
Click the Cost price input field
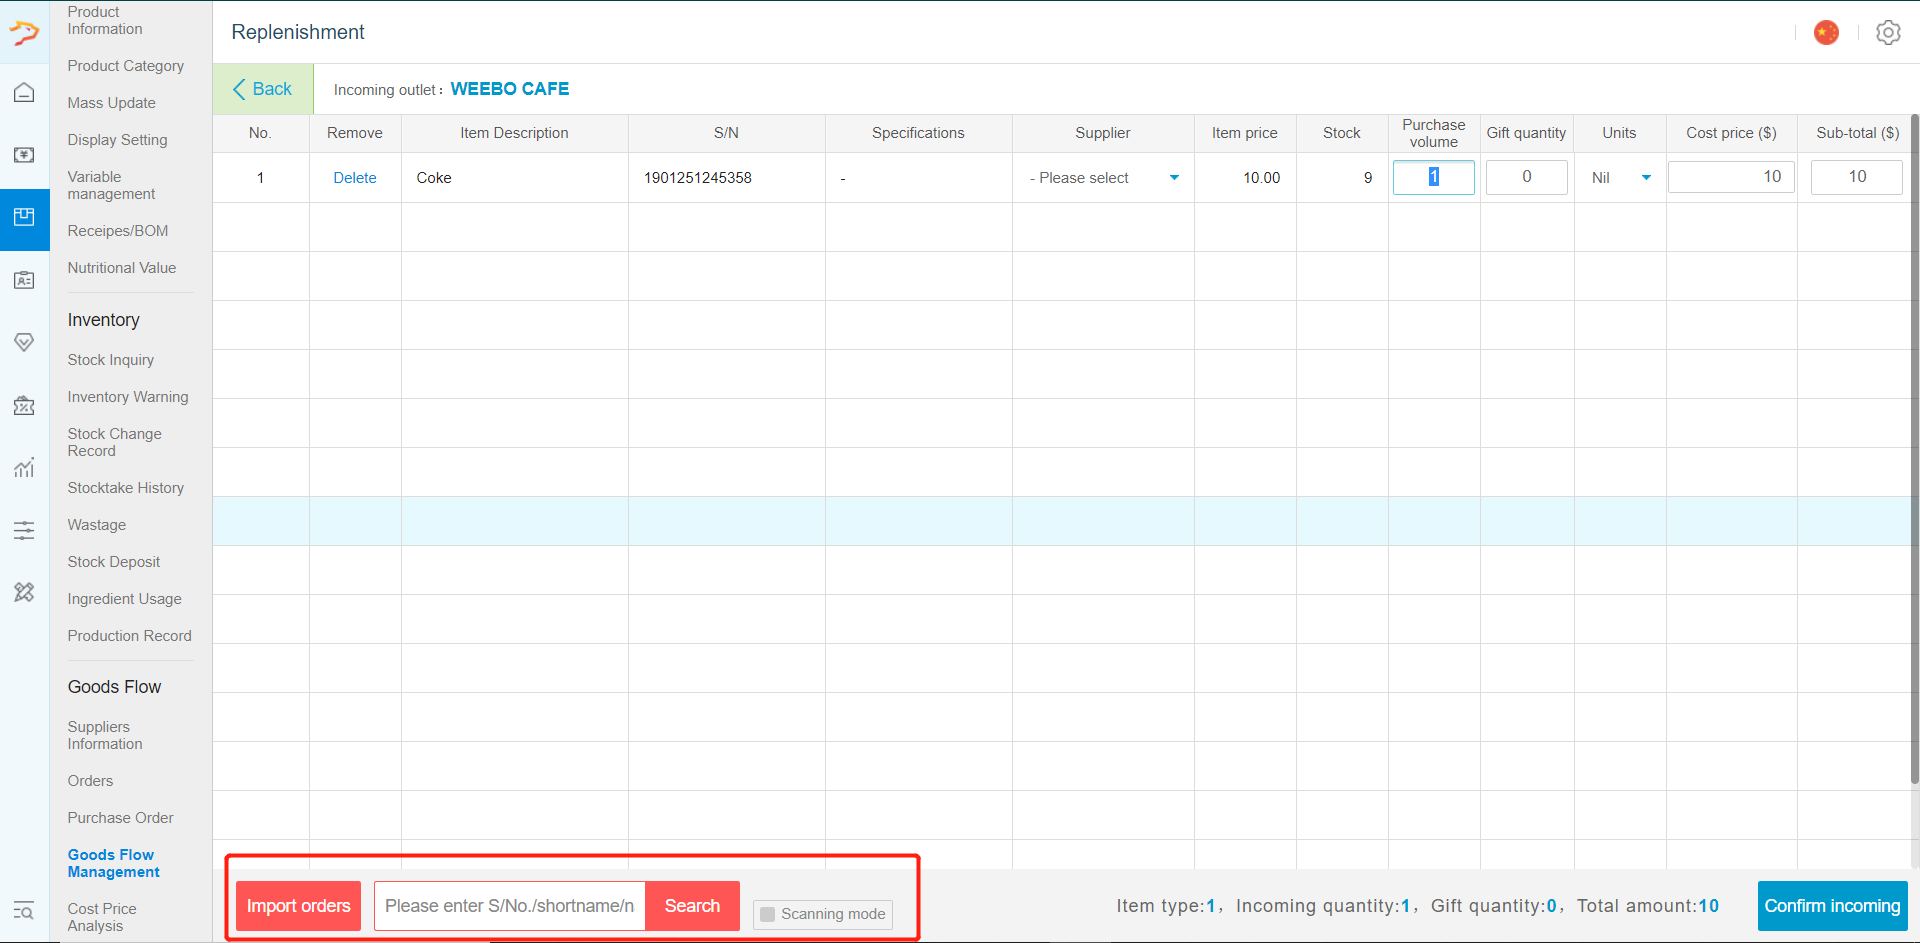click(1732, 177)
